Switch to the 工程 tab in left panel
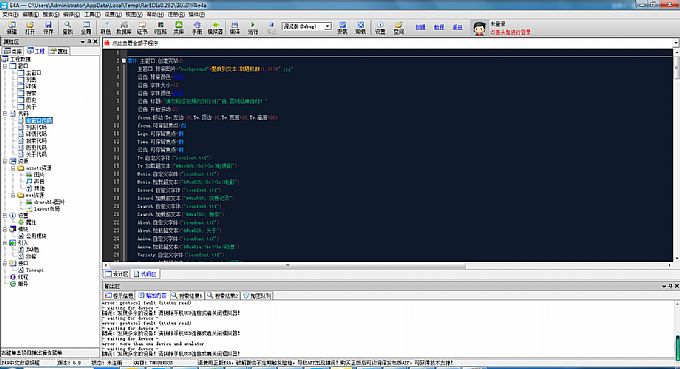680x369 pixels. click(36, 51)
